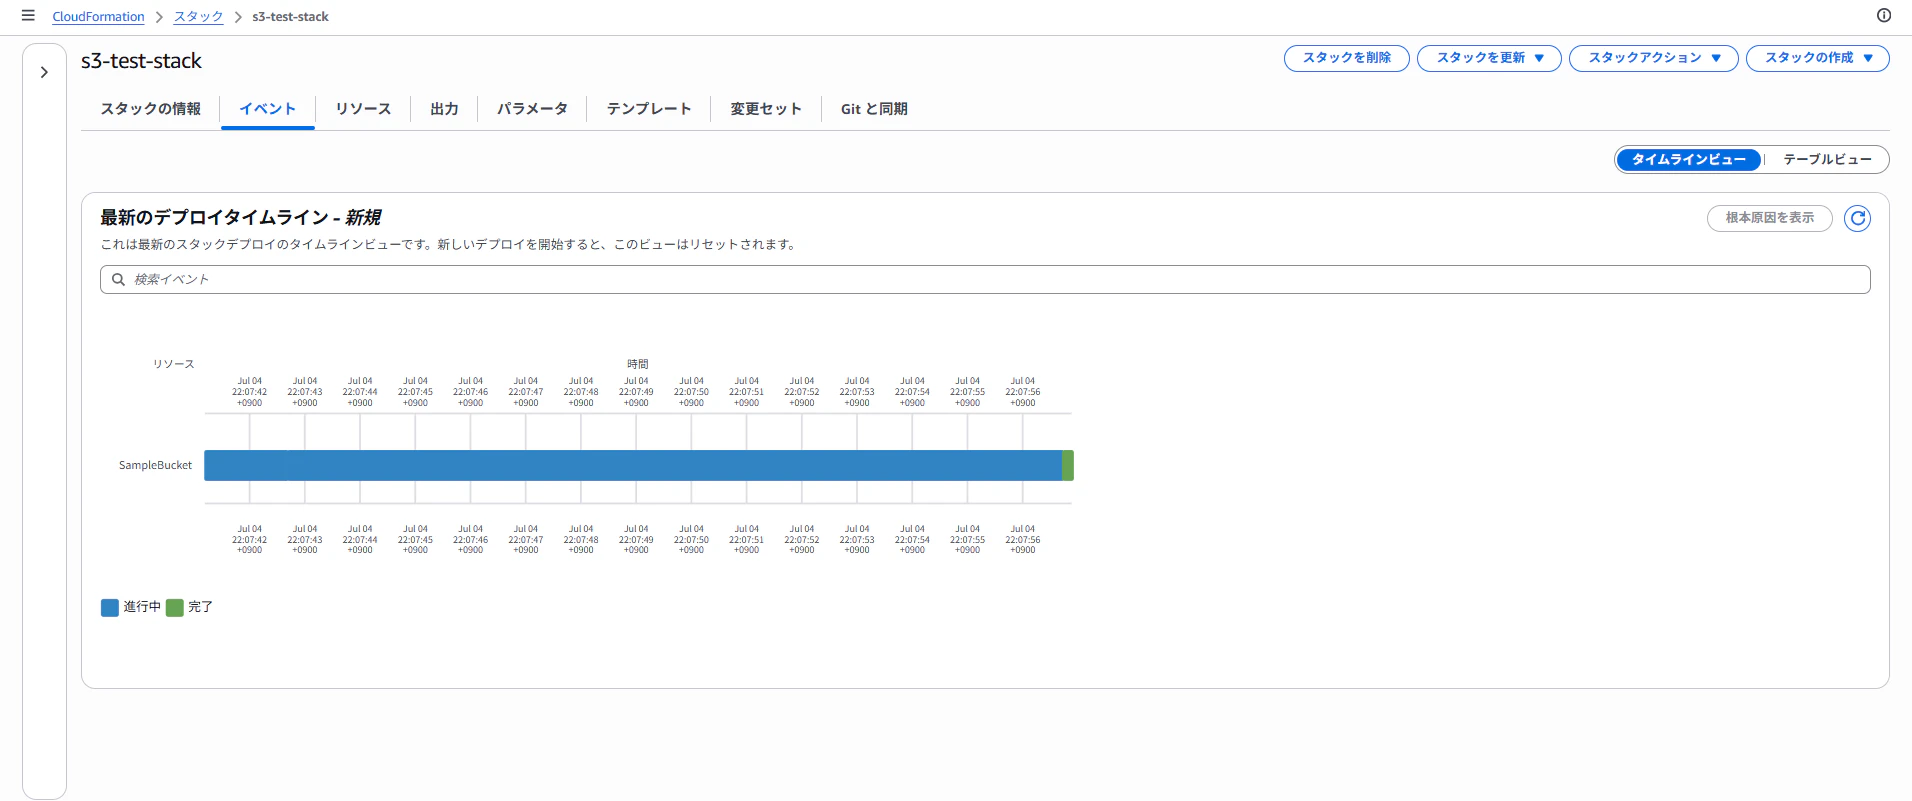This screenshot has width=1912, height=801.
Task: Select the イベント tab
Action: tap(267, 109)
